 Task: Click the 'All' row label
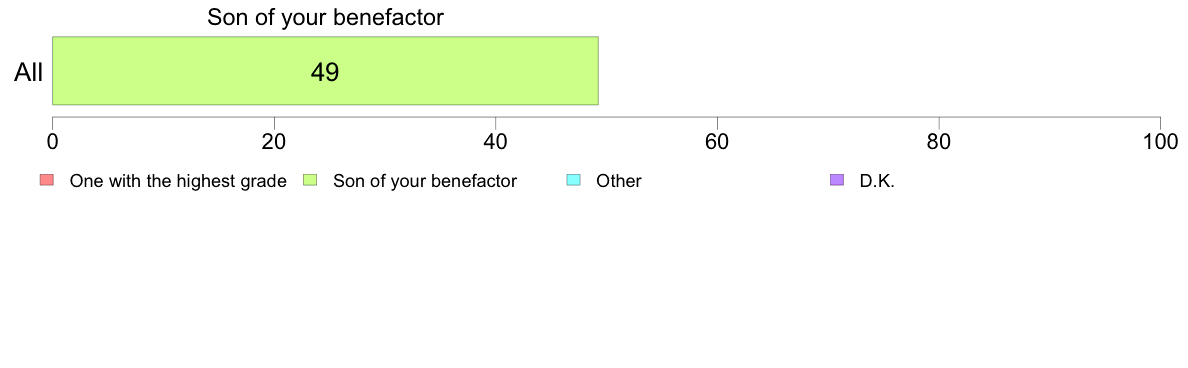pyautogui.click(x=28, y=72)
